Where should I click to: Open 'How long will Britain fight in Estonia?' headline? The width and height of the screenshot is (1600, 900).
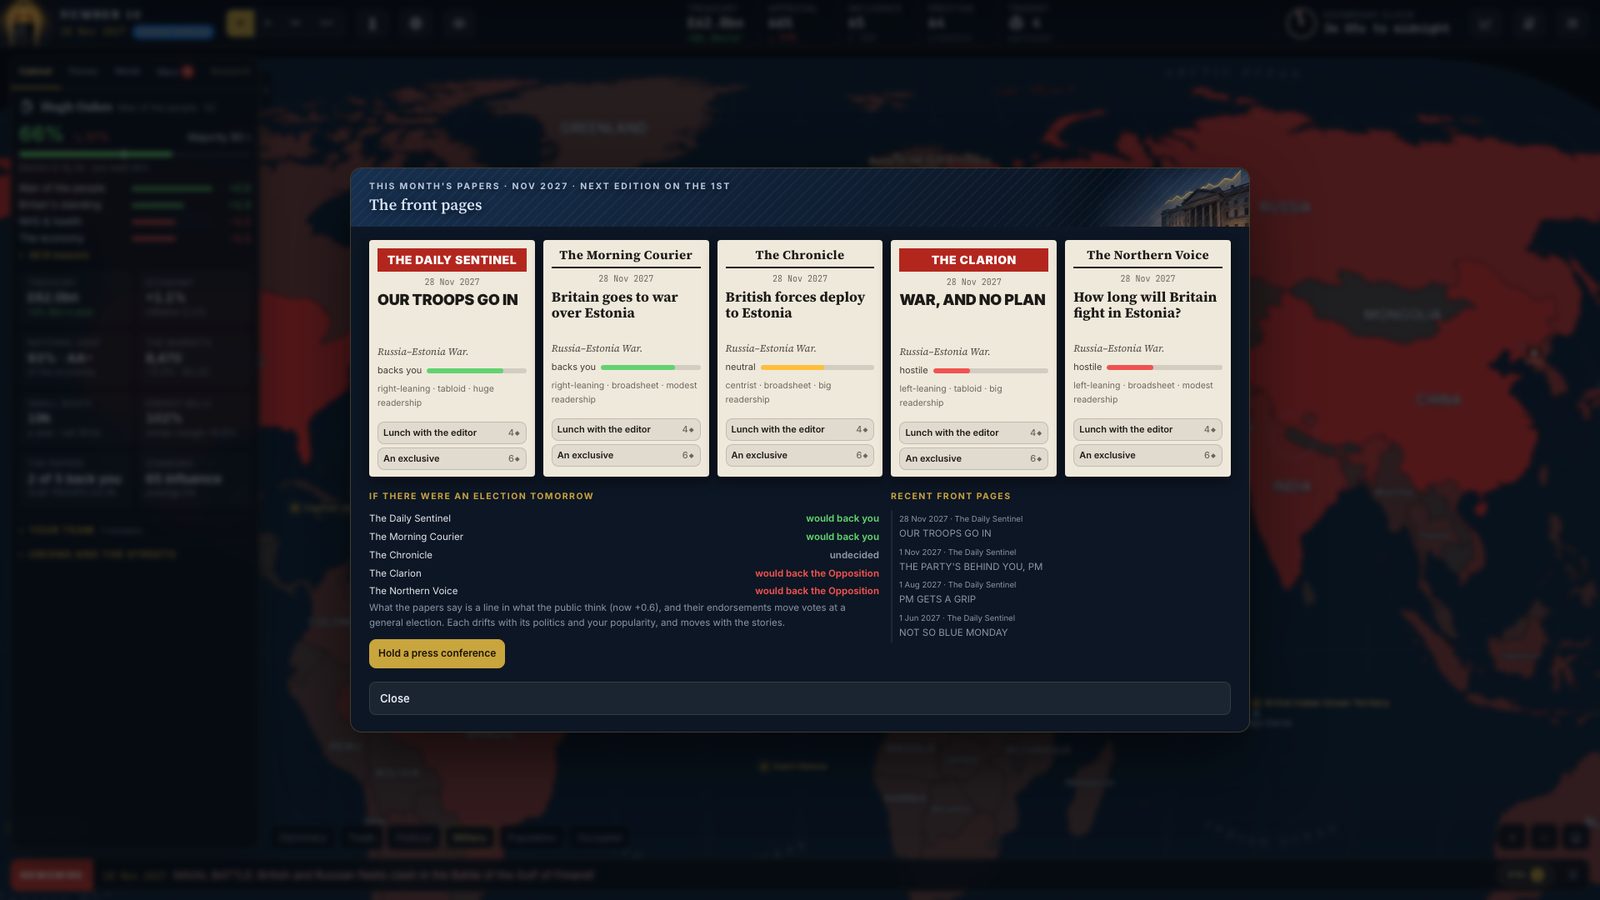1145,305
